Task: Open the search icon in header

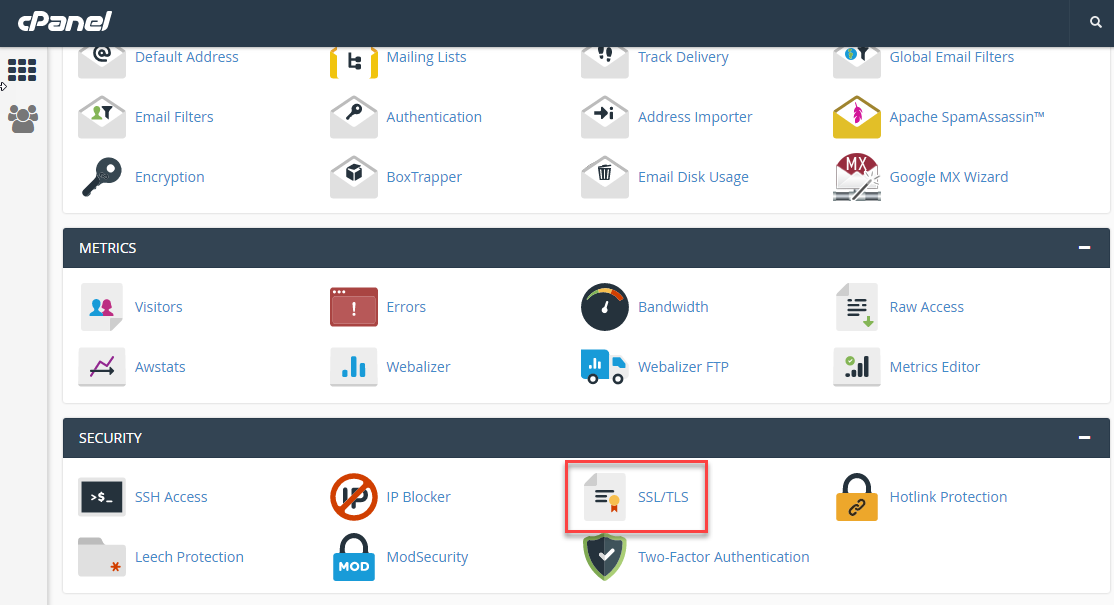Action: [1096, 23]
